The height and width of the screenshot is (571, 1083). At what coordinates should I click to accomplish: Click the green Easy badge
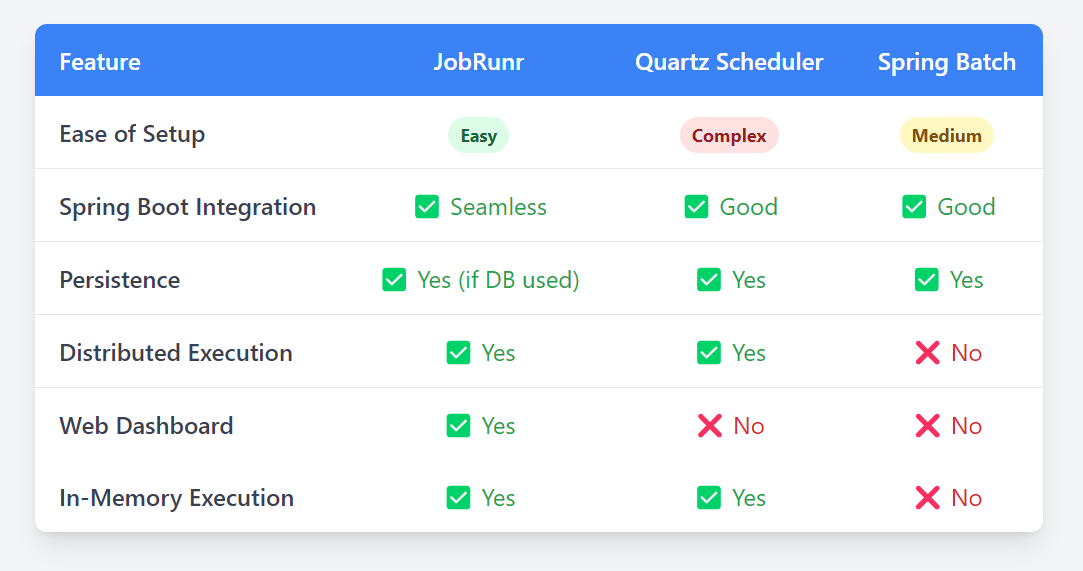point(478,135)
